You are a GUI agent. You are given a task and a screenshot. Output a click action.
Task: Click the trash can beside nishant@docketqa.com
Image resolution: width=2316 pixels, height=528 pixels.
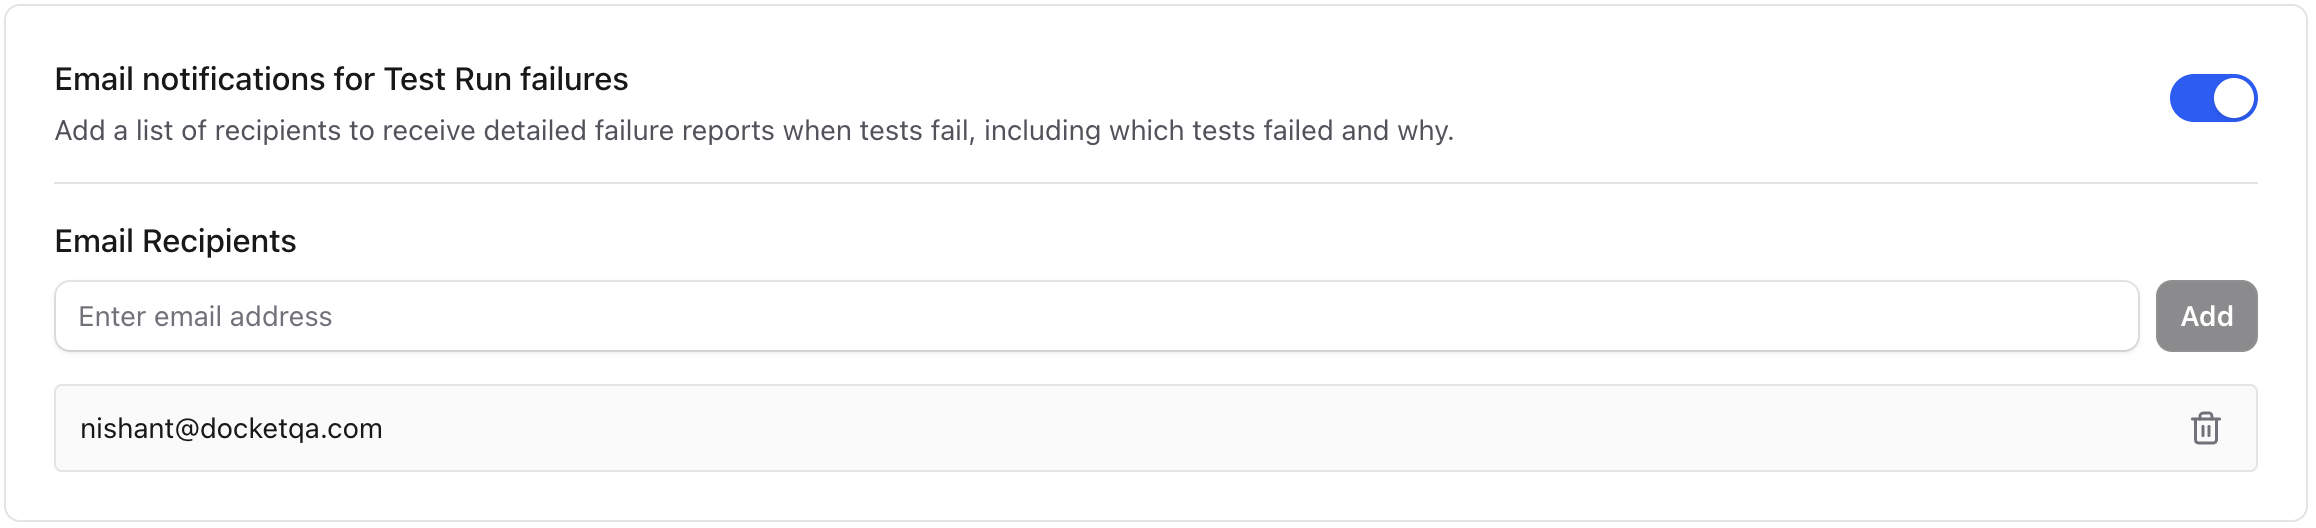2205,428
